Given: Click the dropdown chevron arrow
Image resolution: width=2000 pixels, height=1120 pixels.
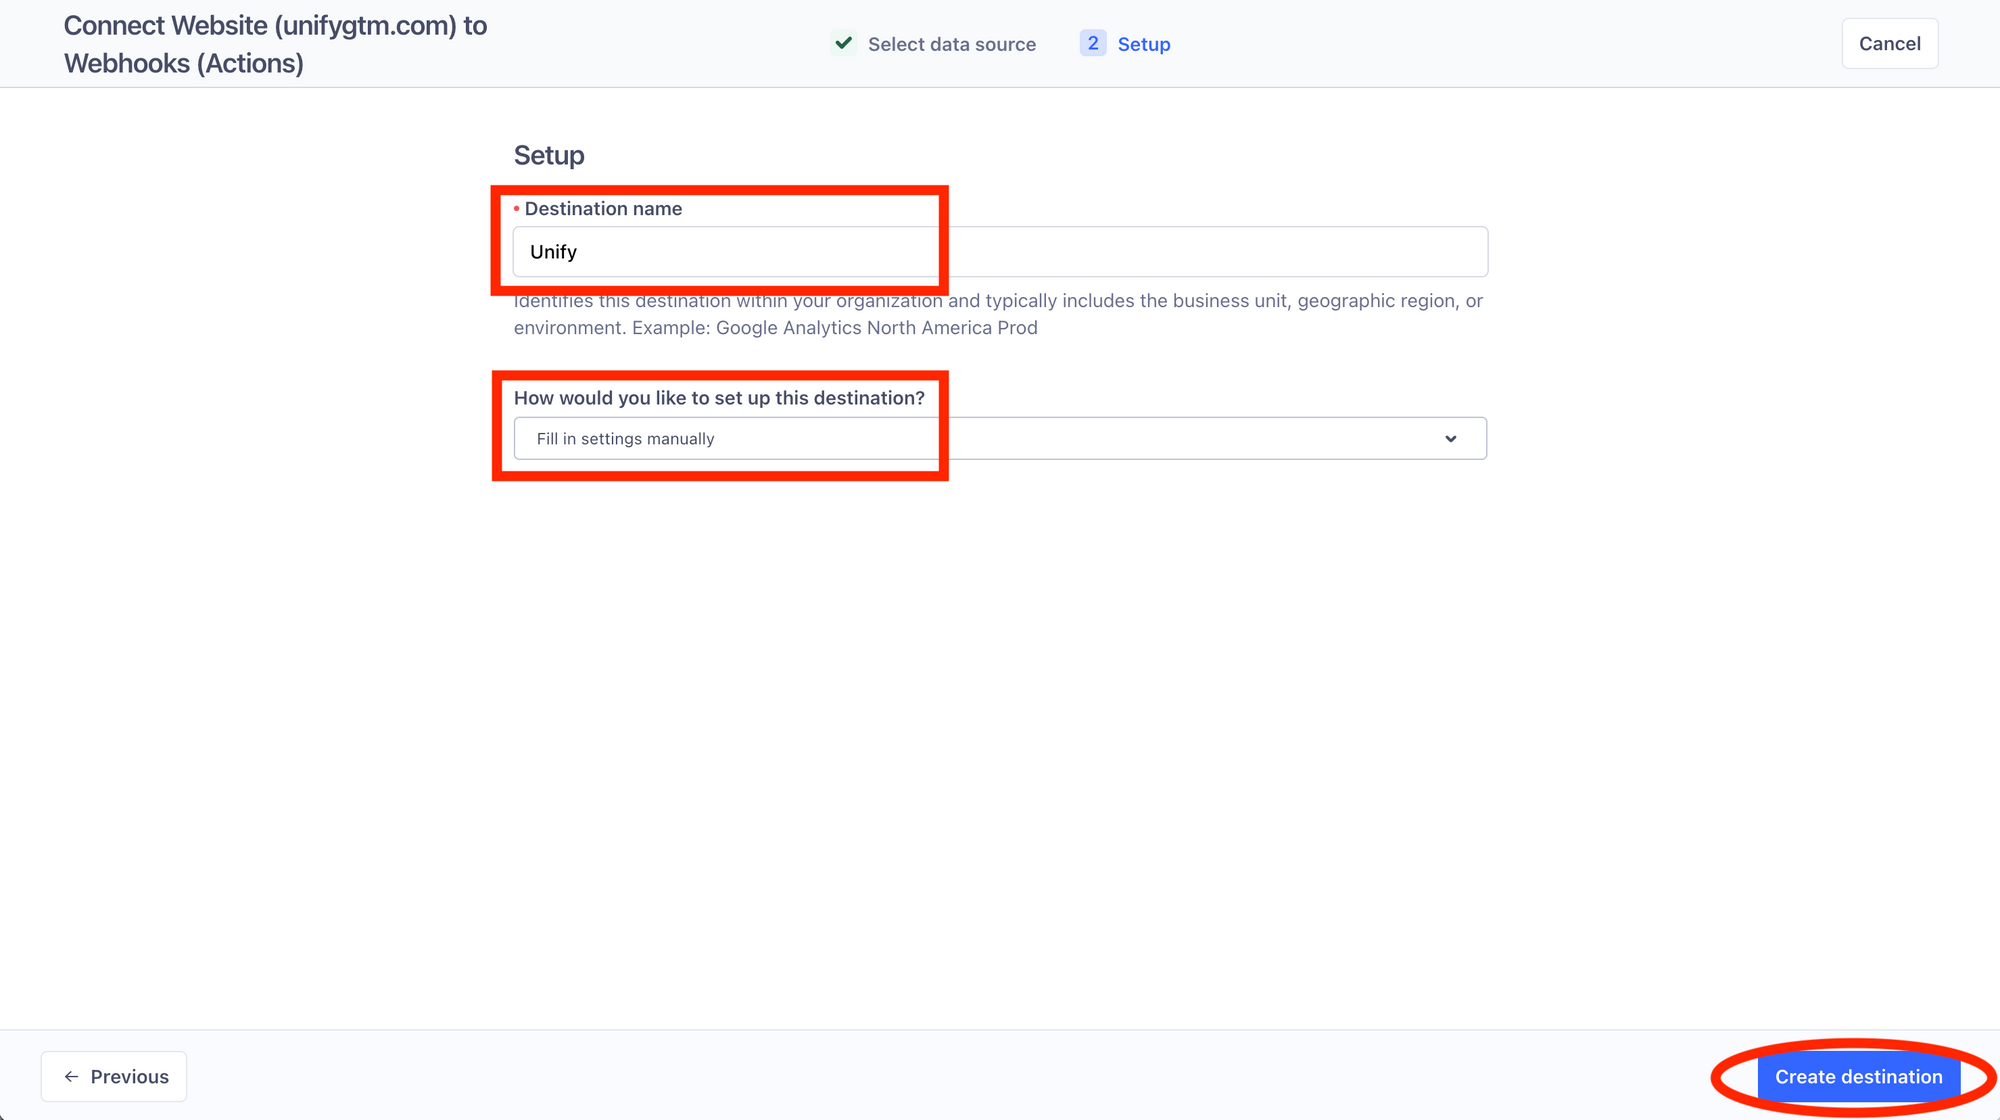Looking at the screenshot, I should point(1450,439).
